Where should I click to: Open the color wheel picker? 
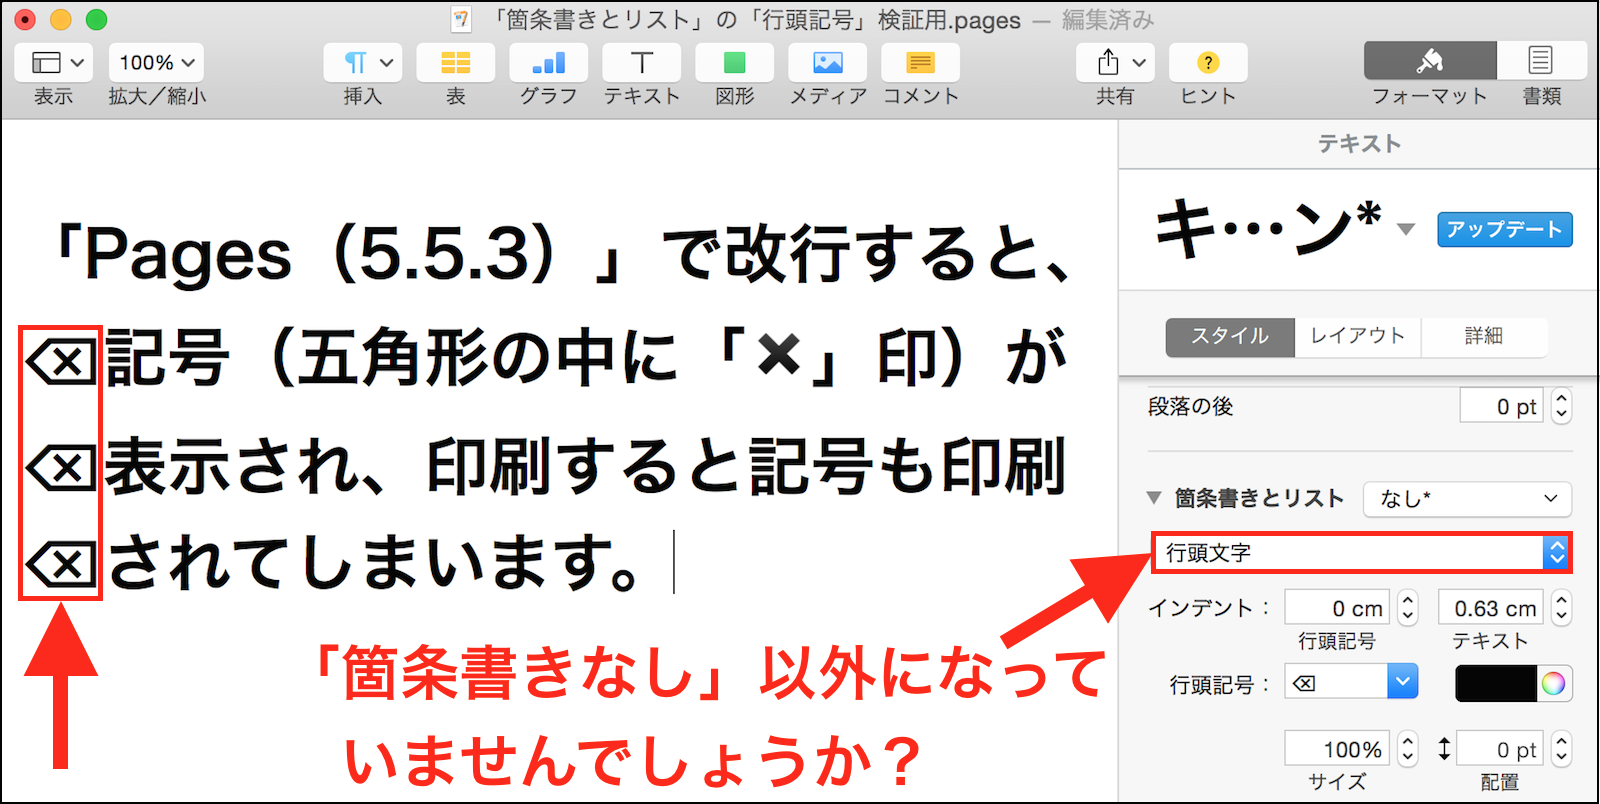tap(1553, 683)
